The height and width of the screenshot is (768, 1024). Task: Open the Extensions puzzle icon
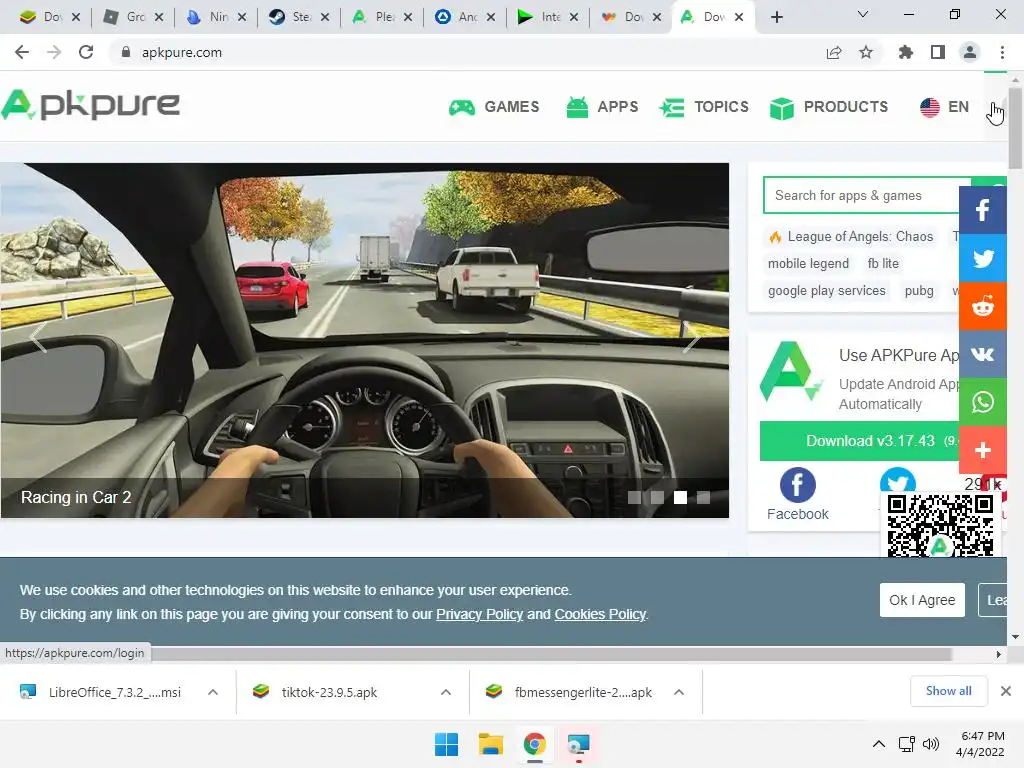click(905, 52)
